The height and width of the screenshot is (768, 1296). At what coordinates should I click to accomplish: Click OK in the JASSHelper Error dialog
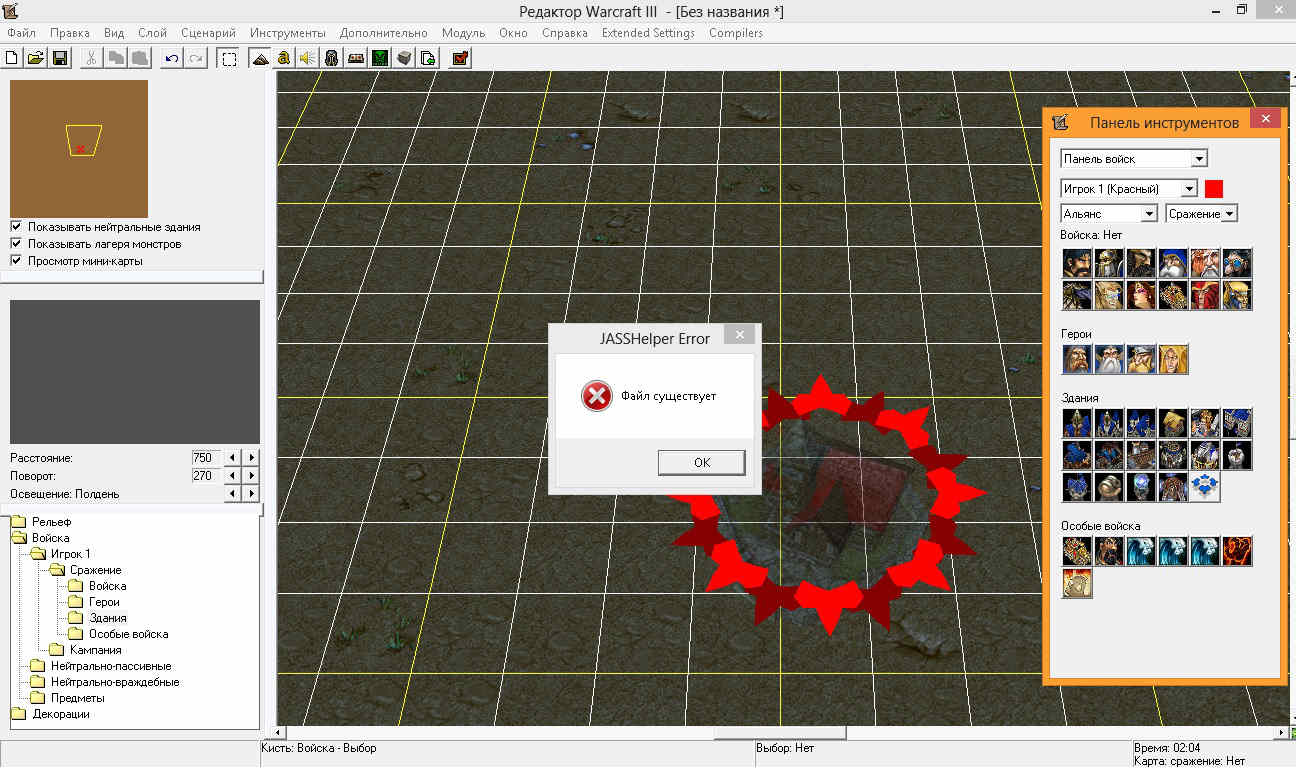click(701, 462)
